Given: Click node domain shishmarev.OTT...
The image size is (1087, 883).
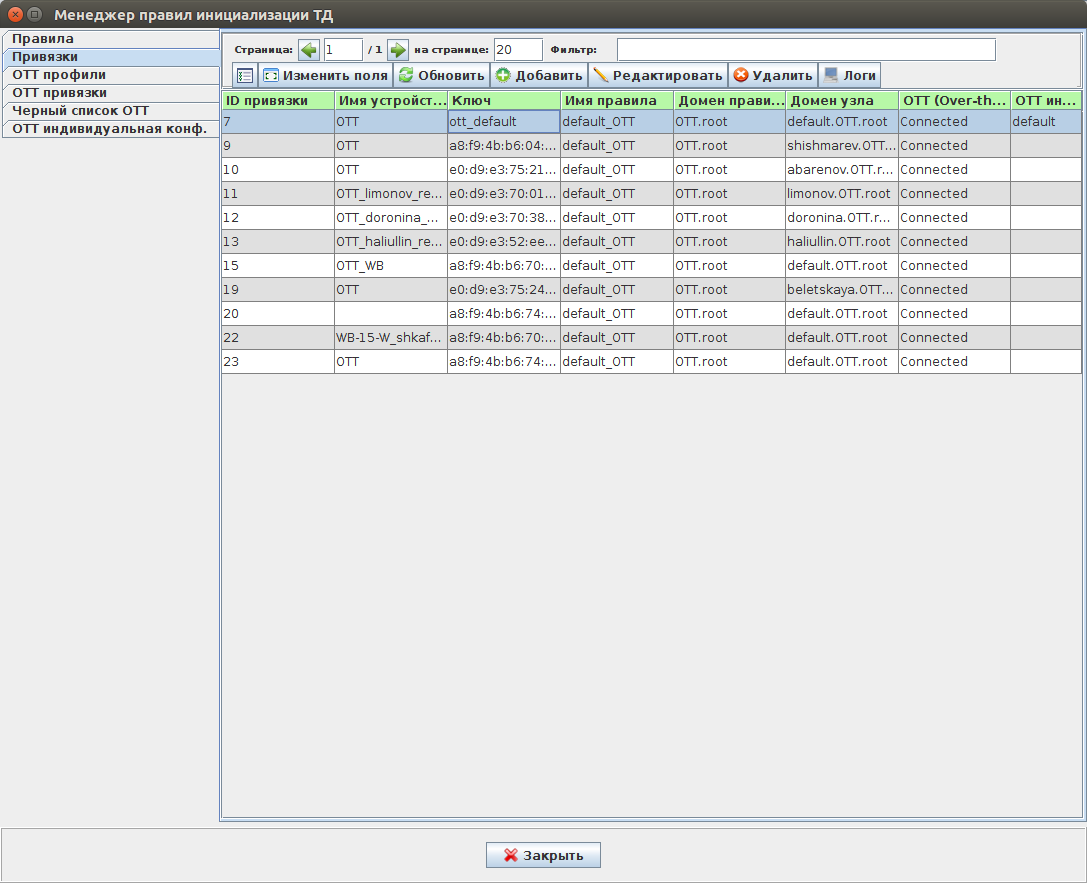Looking at the screenshot, I should click(x=842, y=146).
